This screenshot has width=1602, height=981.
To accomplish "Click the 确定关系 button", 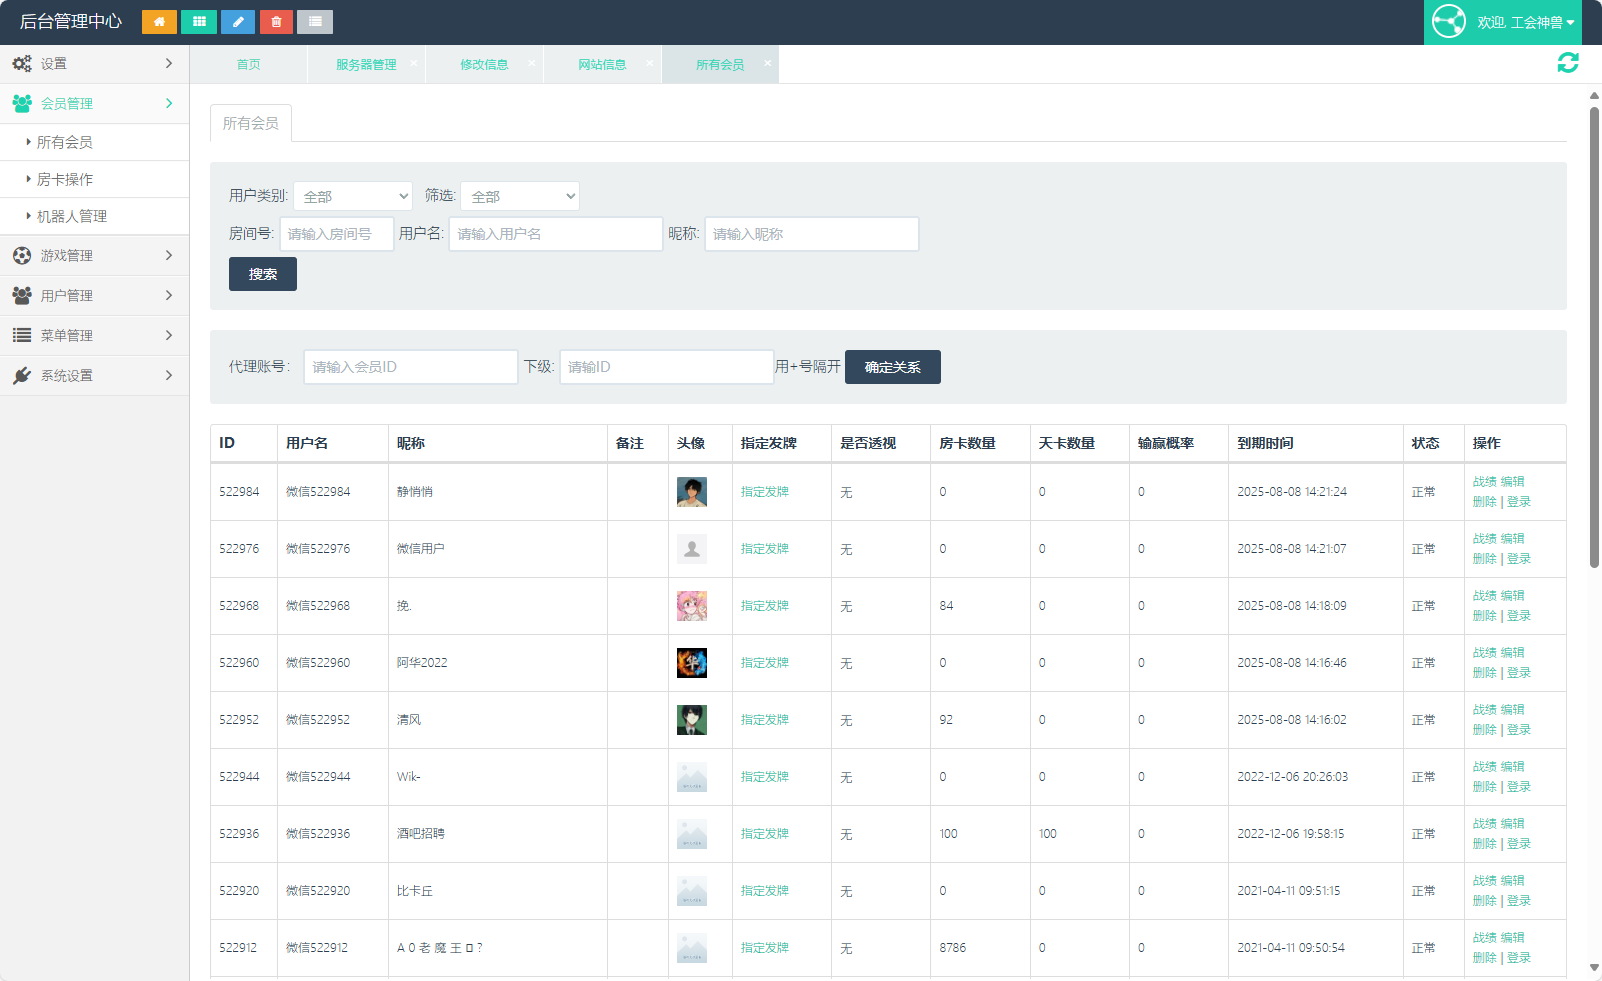I will coord(892,367).
